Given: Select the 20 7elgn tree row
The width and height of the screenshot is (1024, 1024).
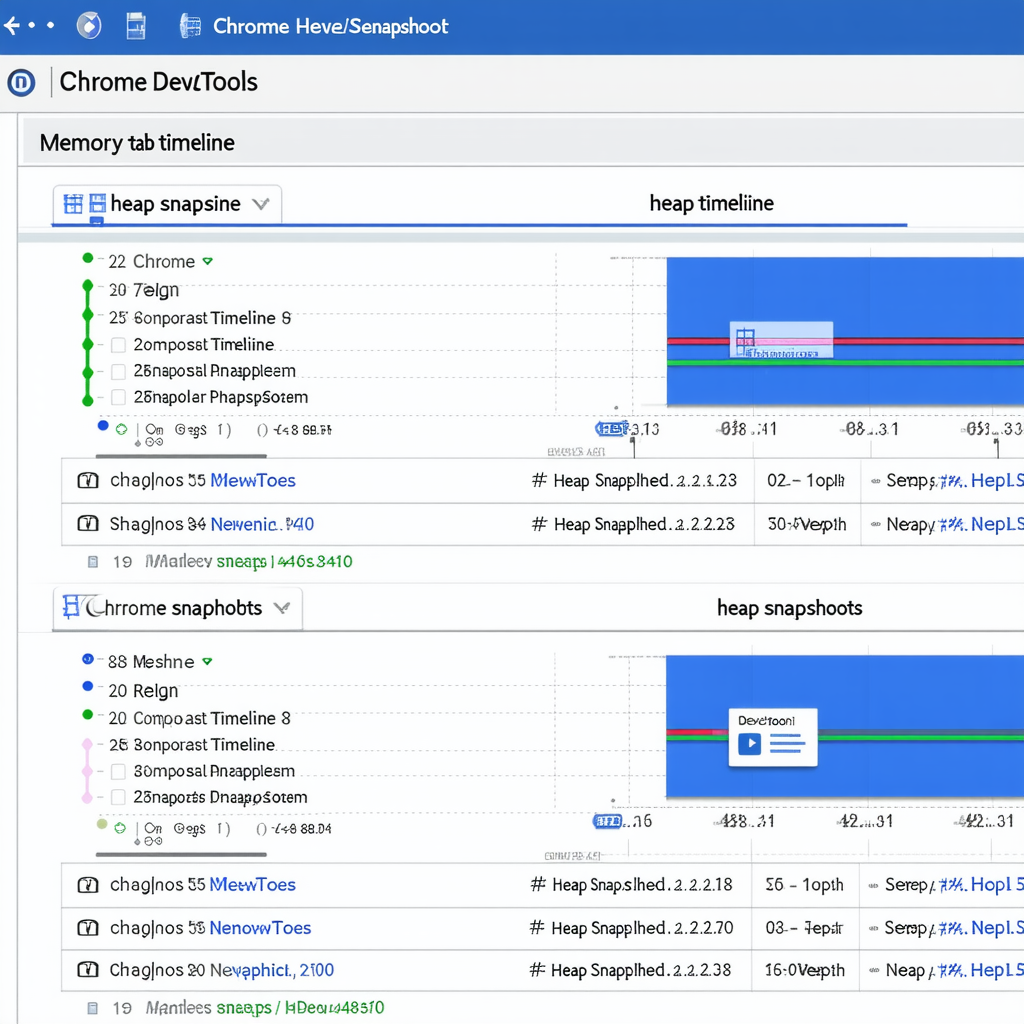Looking at the screenshot, I should [x=144, y=290].
